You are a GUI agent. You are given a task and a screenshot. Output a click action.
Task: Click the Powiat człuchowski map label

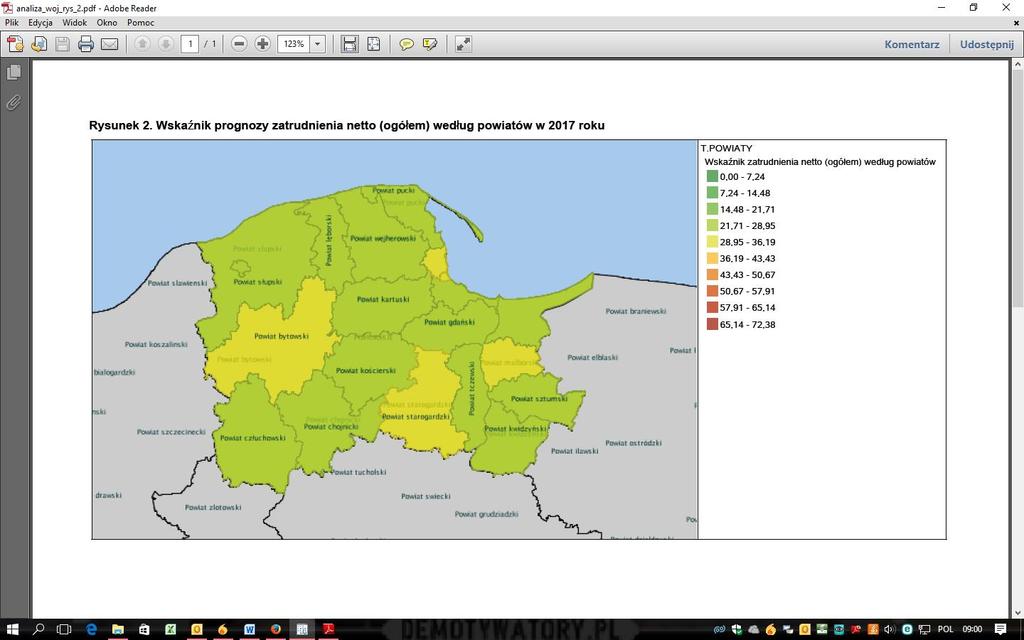pos(253,438)
